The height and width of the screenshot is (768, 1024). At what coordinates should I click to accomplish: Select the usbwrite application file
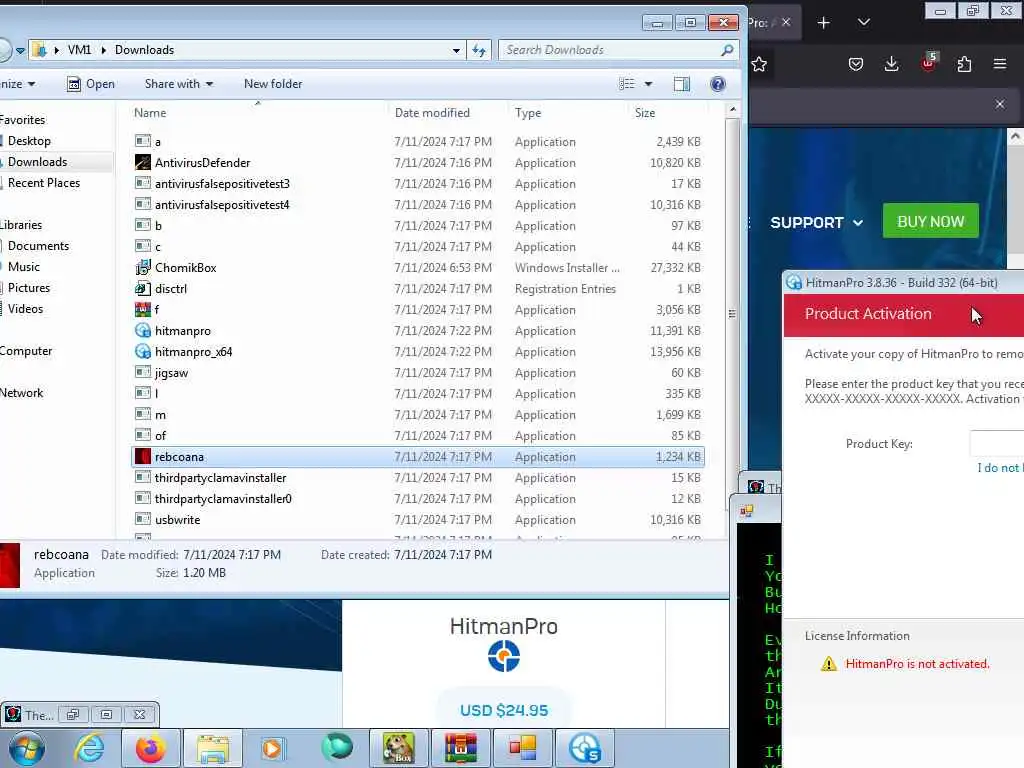click(177, 520)
